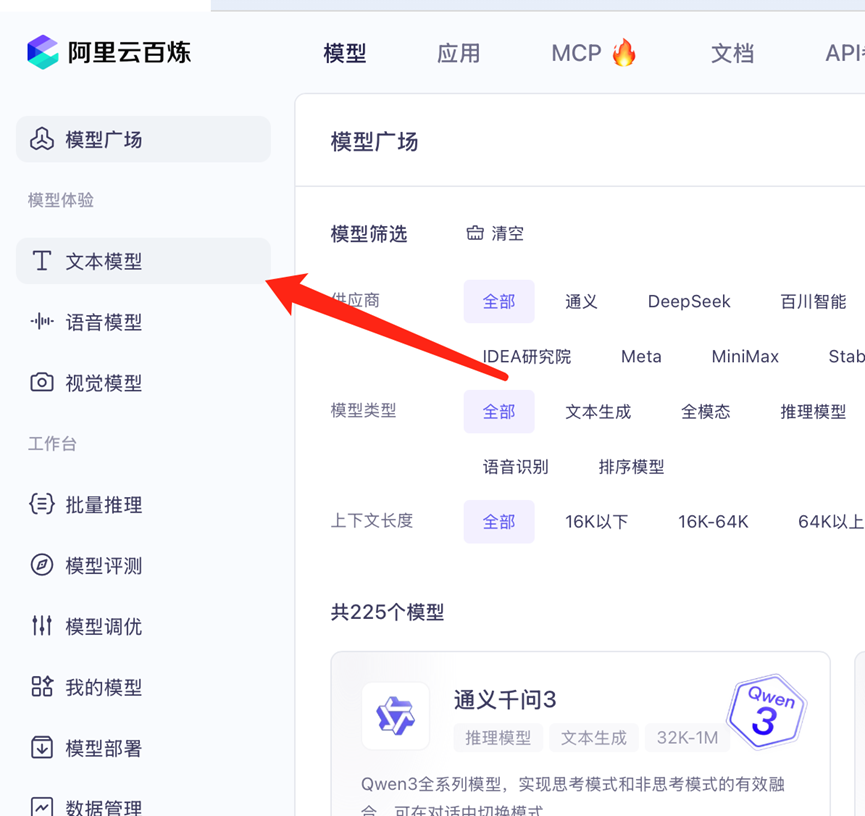This screenshot has width=865, height=816.
Task: Click 清空 to clear filters
Action: pyautogui.click(x=495, y=233)
